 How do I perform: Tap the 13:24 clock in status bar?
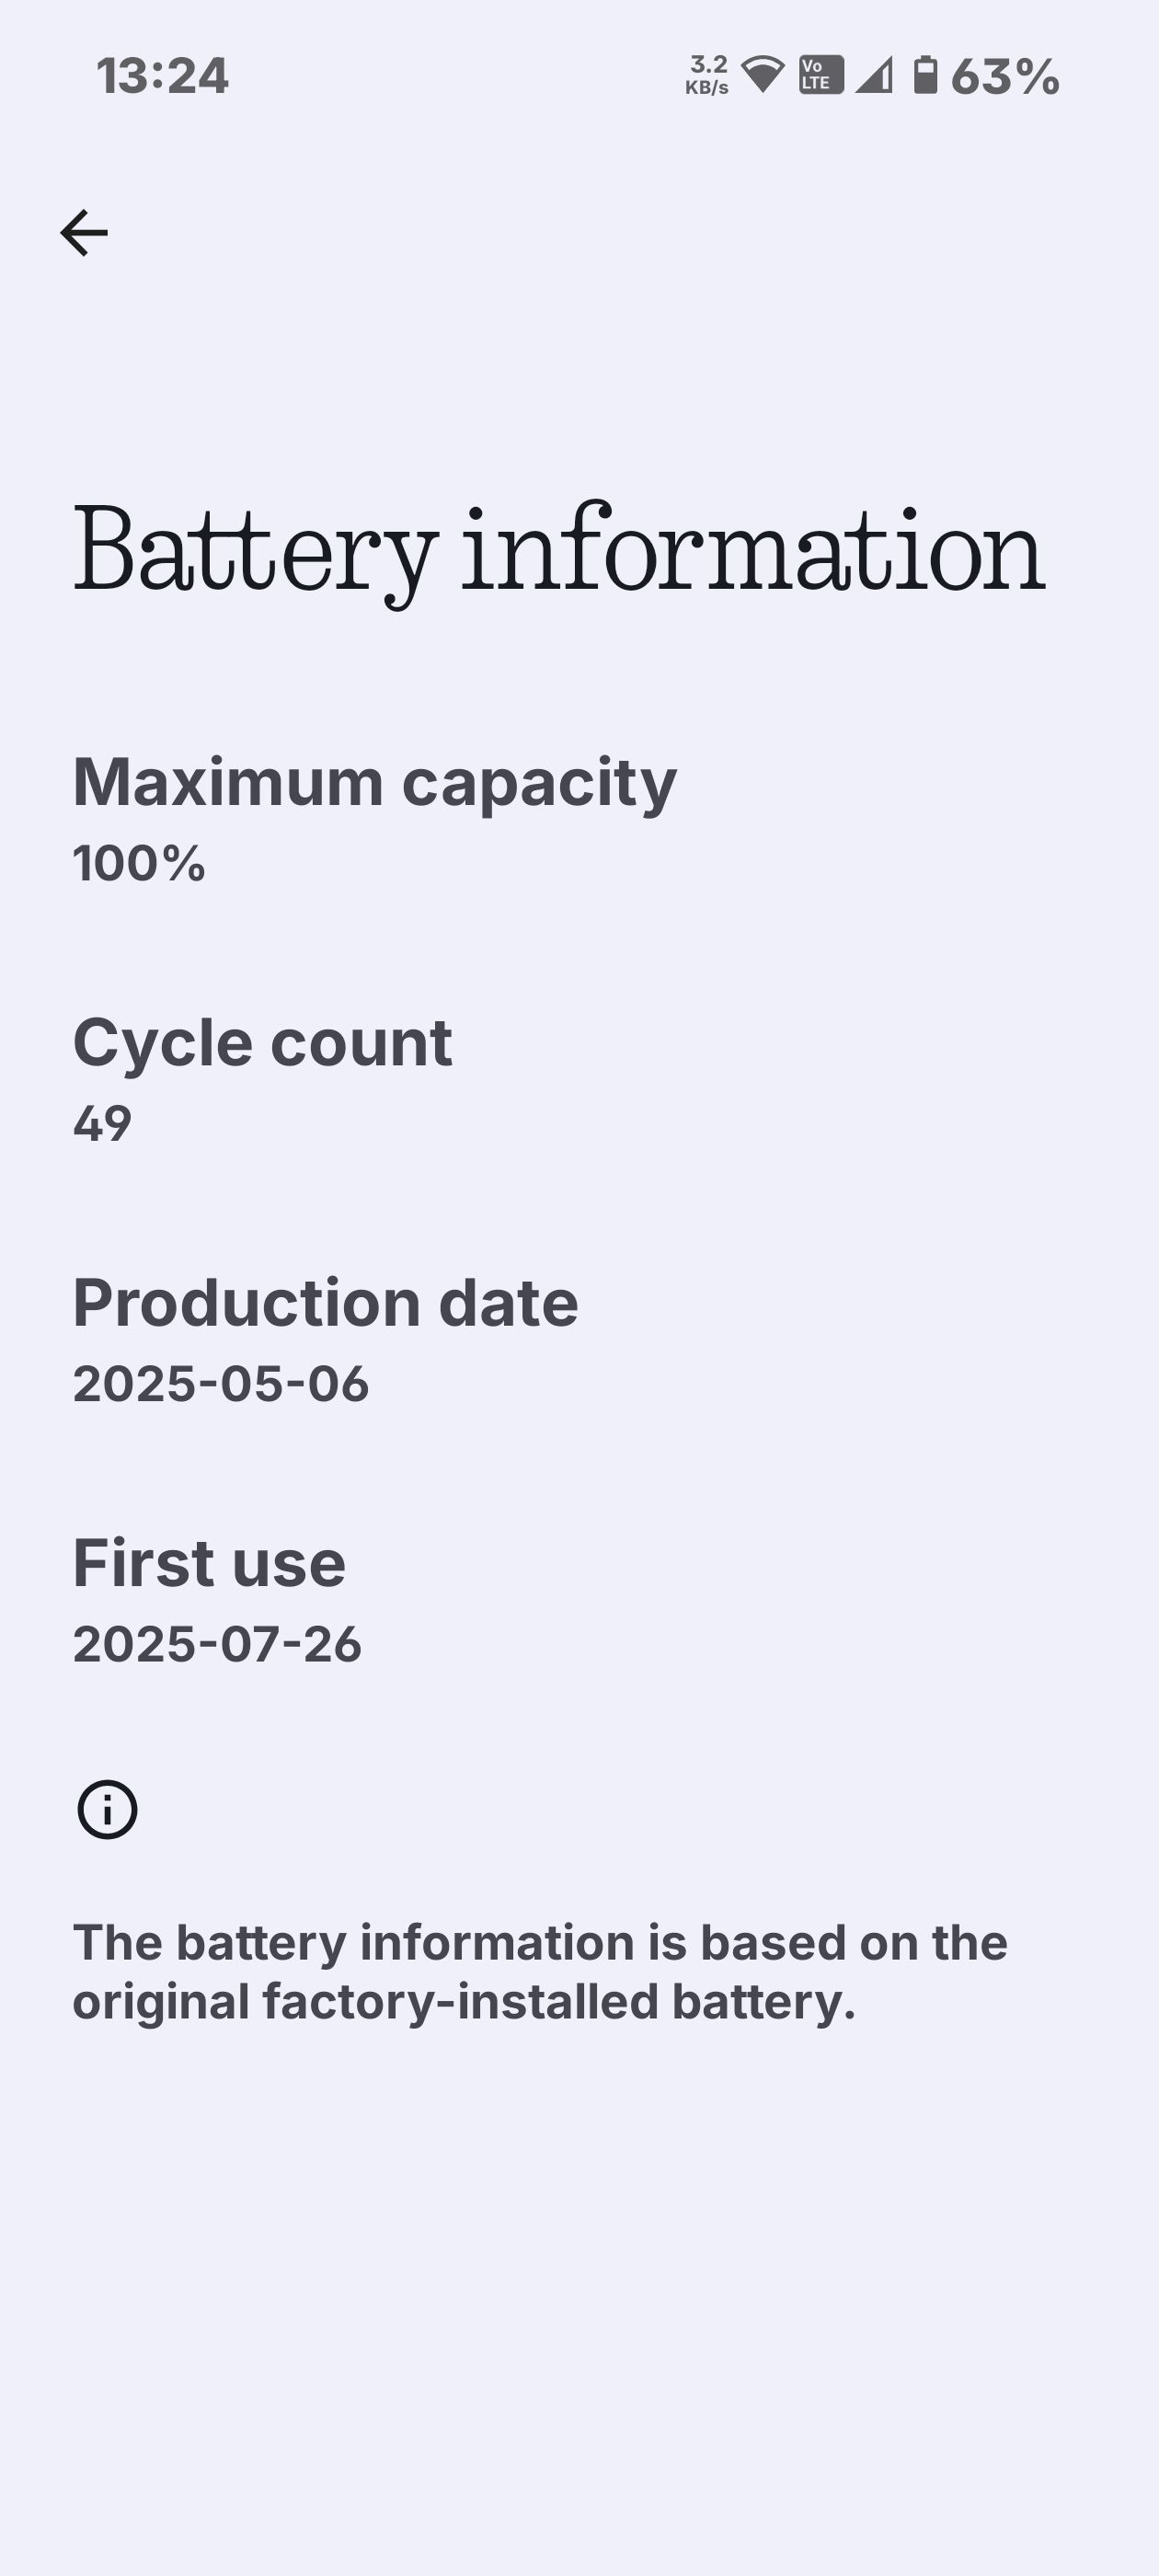[x=162, y=77]
